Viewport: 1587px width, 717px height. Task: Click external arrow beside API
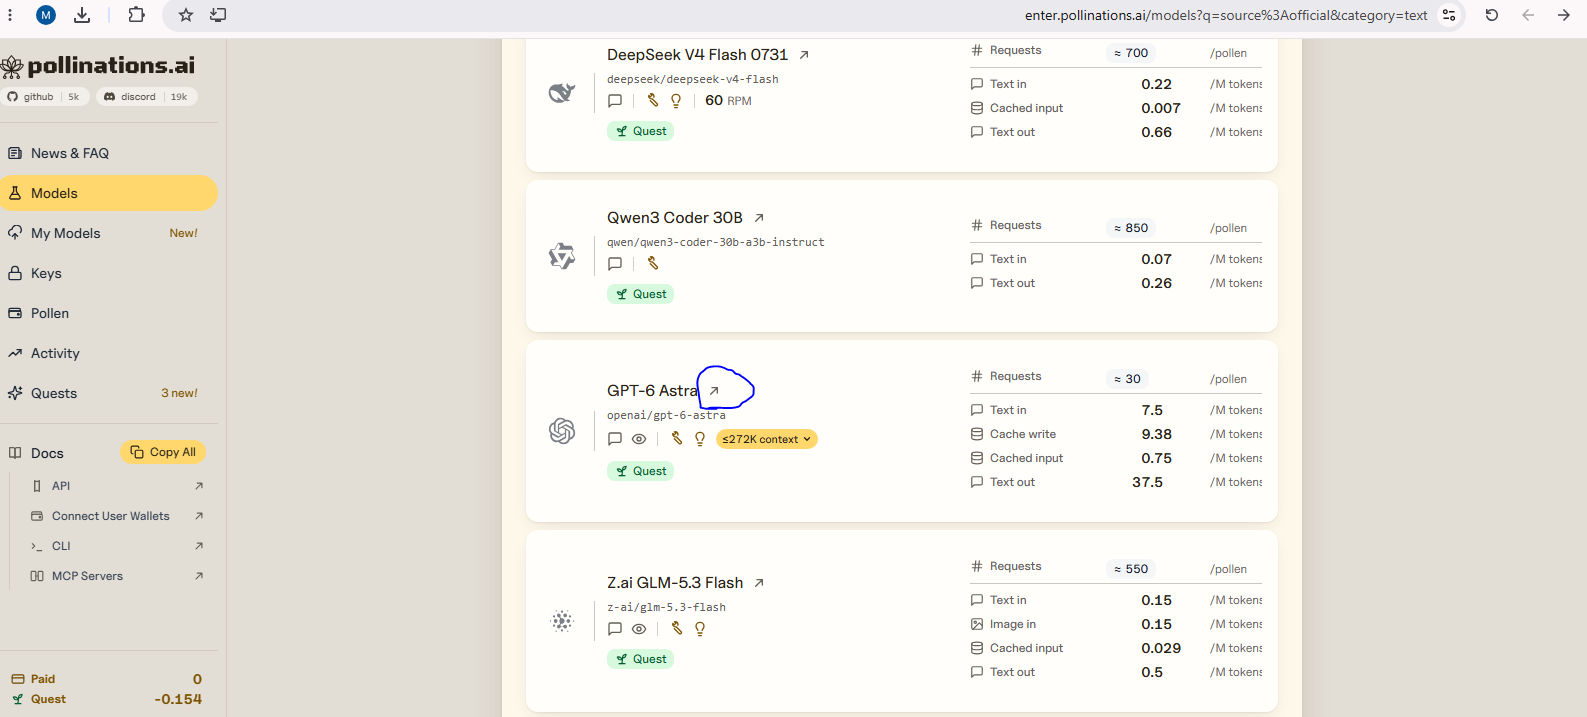(x=199, y=486)
